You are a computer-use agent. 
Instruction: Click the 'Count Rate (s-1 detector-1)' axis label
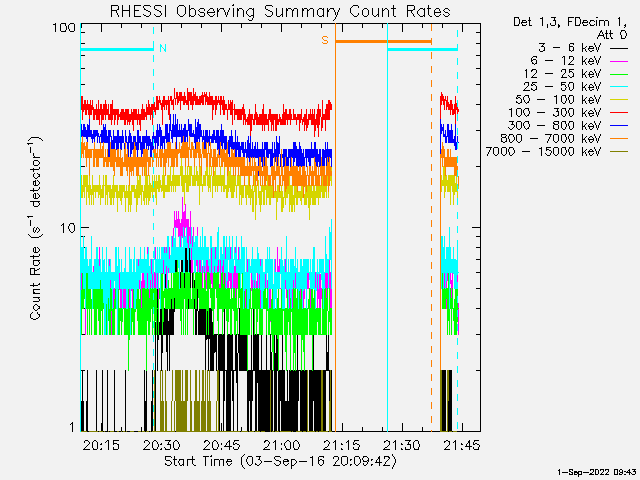tap(36, 228)
